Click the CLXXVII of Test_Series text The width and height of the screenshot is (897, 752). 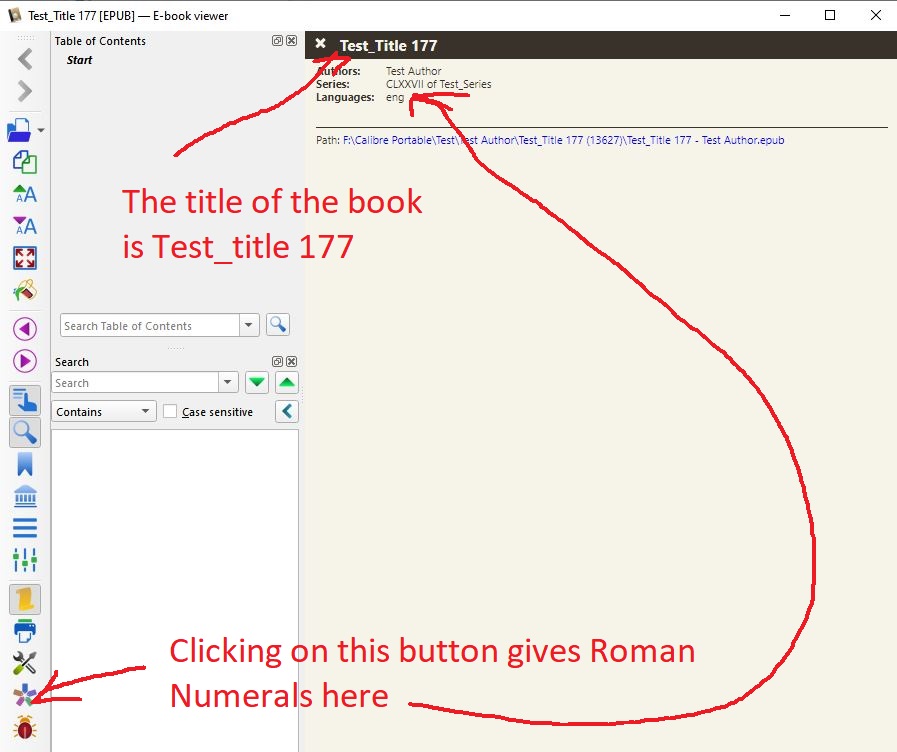[438, 84]
